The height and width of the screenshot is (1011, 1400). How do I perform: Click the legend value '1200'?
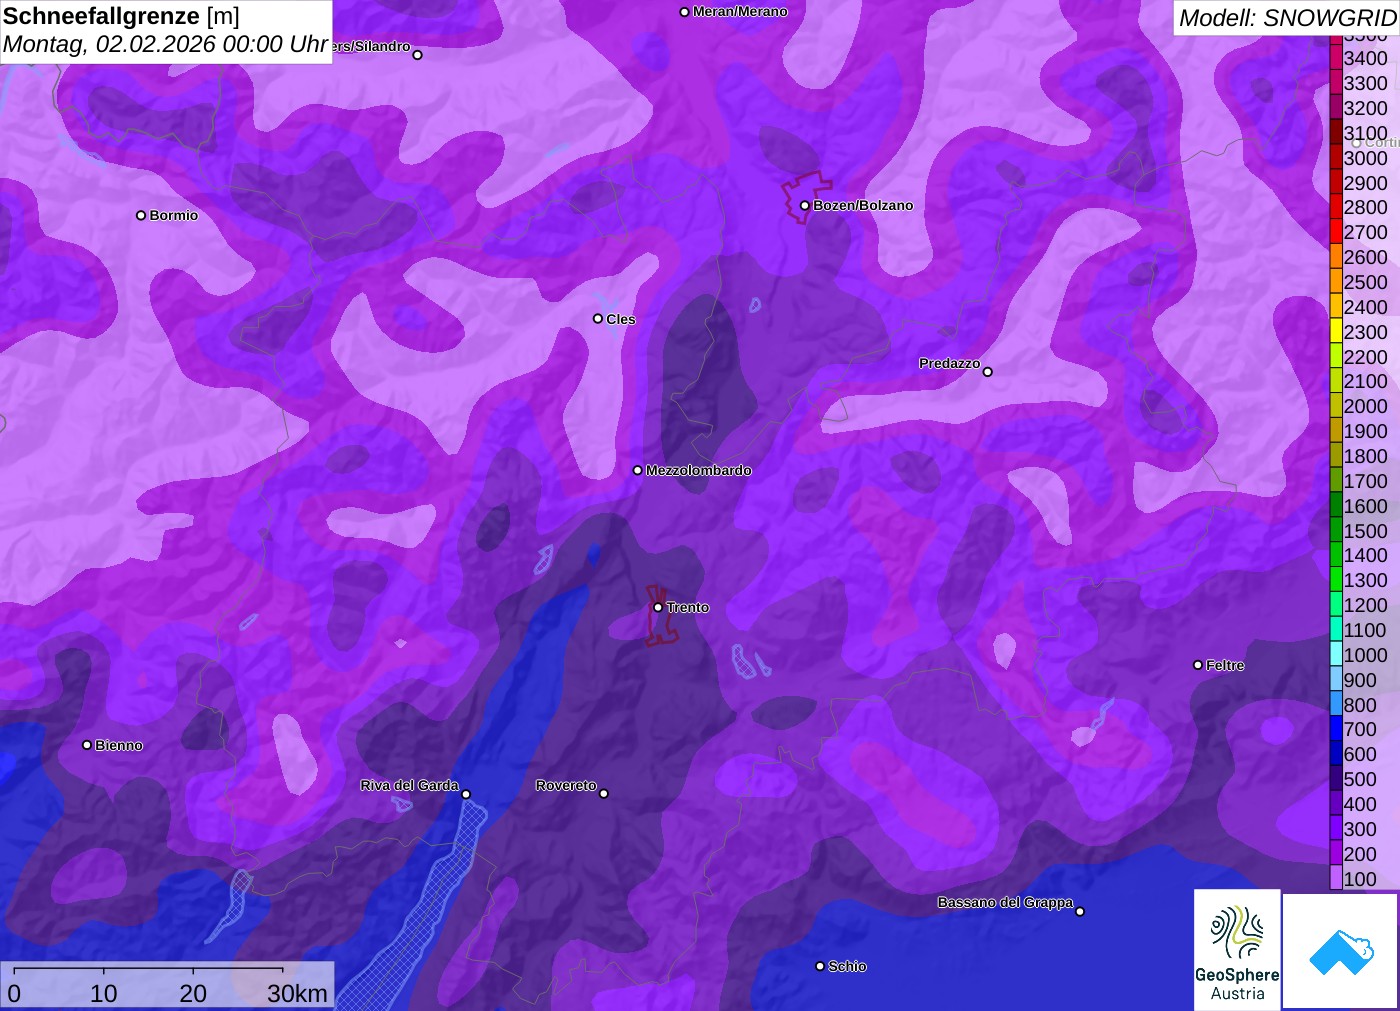click(1366, 605)
